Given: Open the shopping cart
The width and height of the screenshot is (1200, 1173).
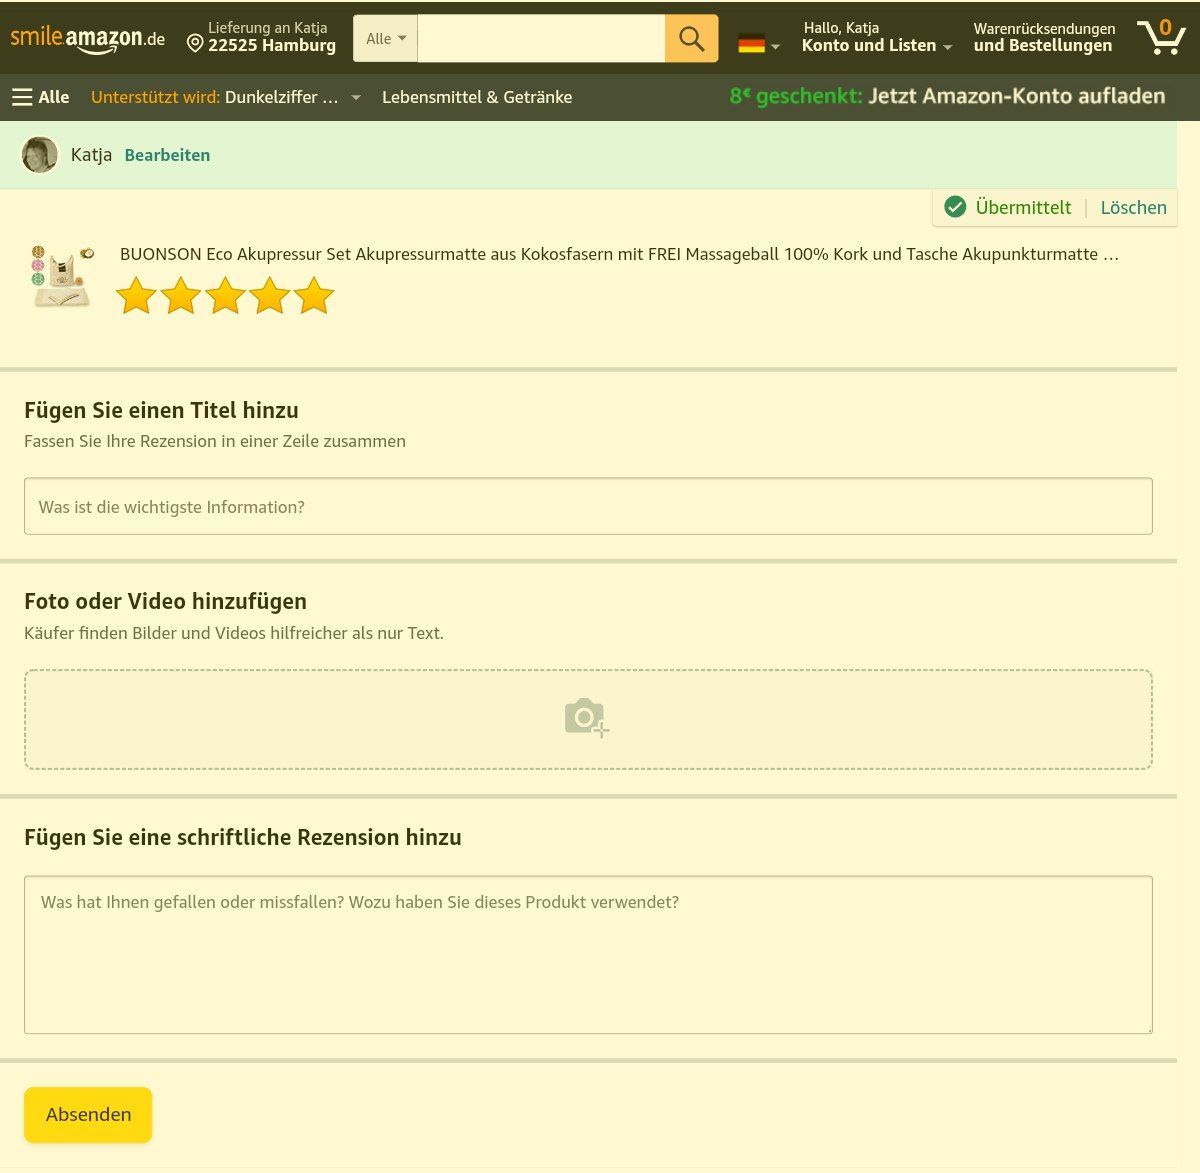Looking at the screenshot, I should click(x=1160, y=38).
